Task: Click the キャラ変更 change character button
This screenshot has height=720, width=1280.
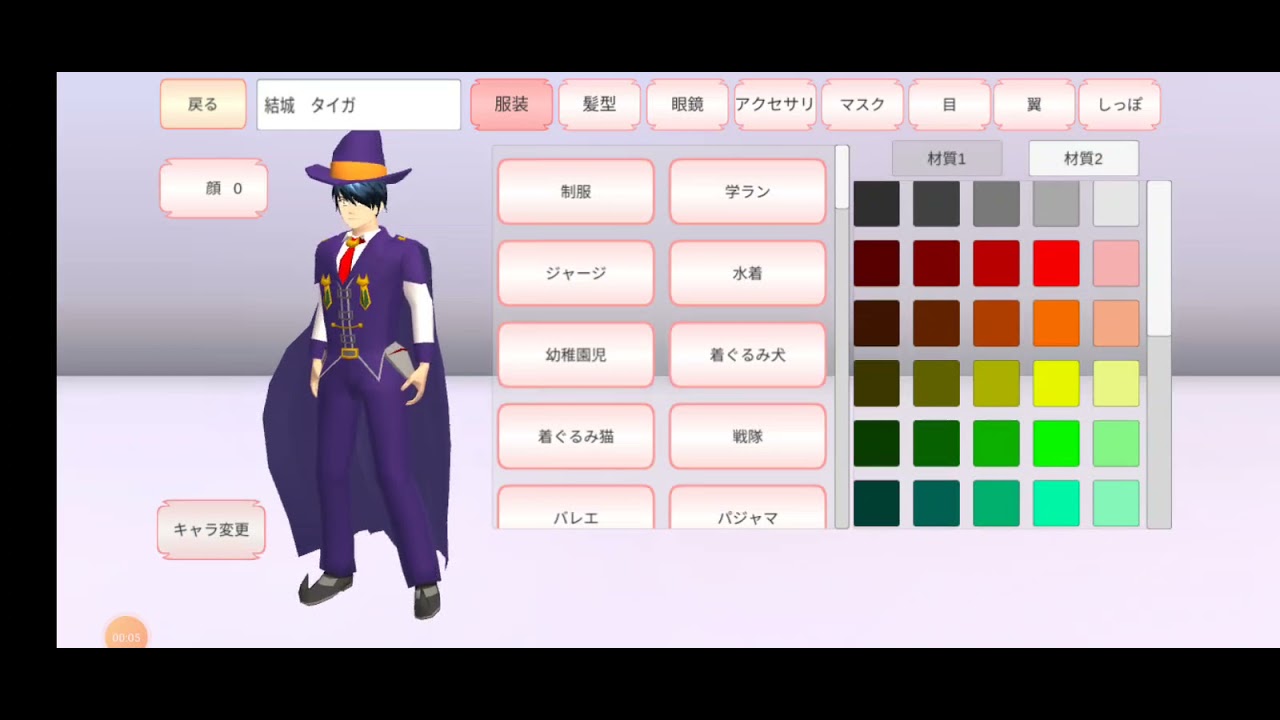Action: [x=211, y=530]
